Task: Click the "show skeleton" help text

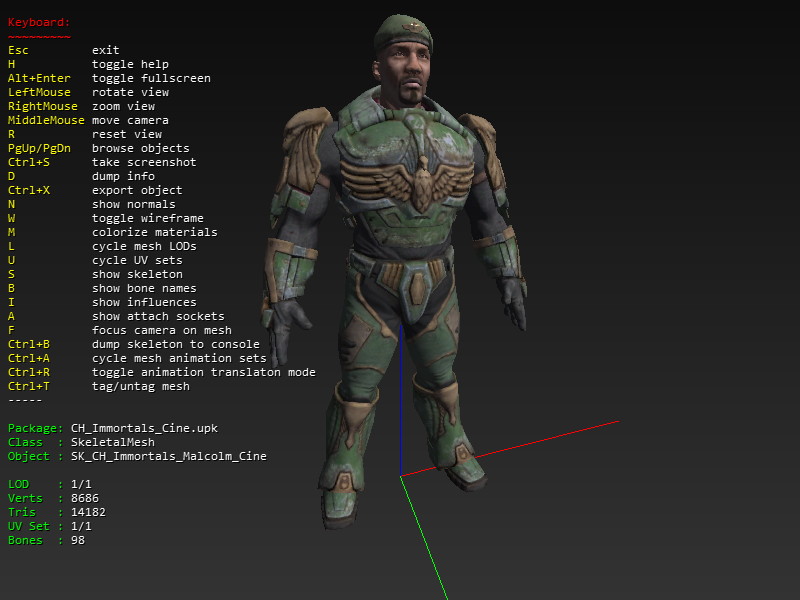Action: coord(137,274)
